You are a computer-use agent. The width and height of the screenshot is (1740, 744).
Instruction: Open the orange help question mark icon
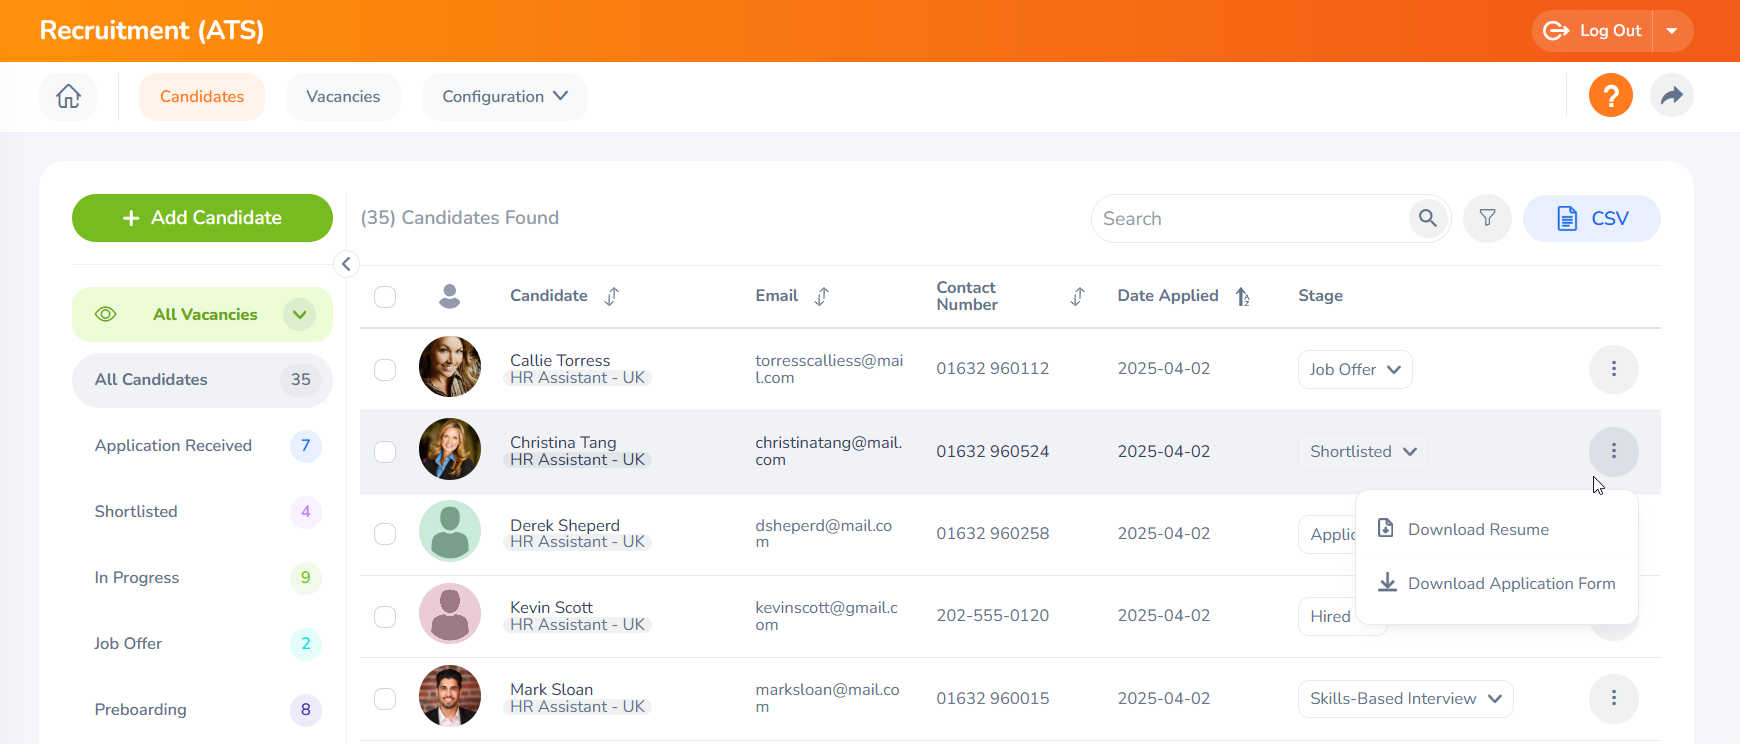(x=1610, y=96)
